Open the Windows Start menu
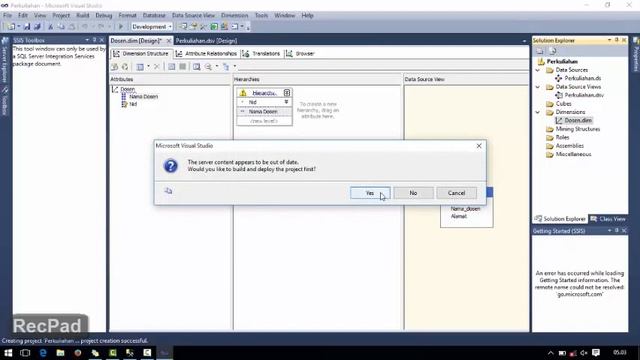This screenshot has width=640, height=360. pyautogui.click(x=8, y=353)
